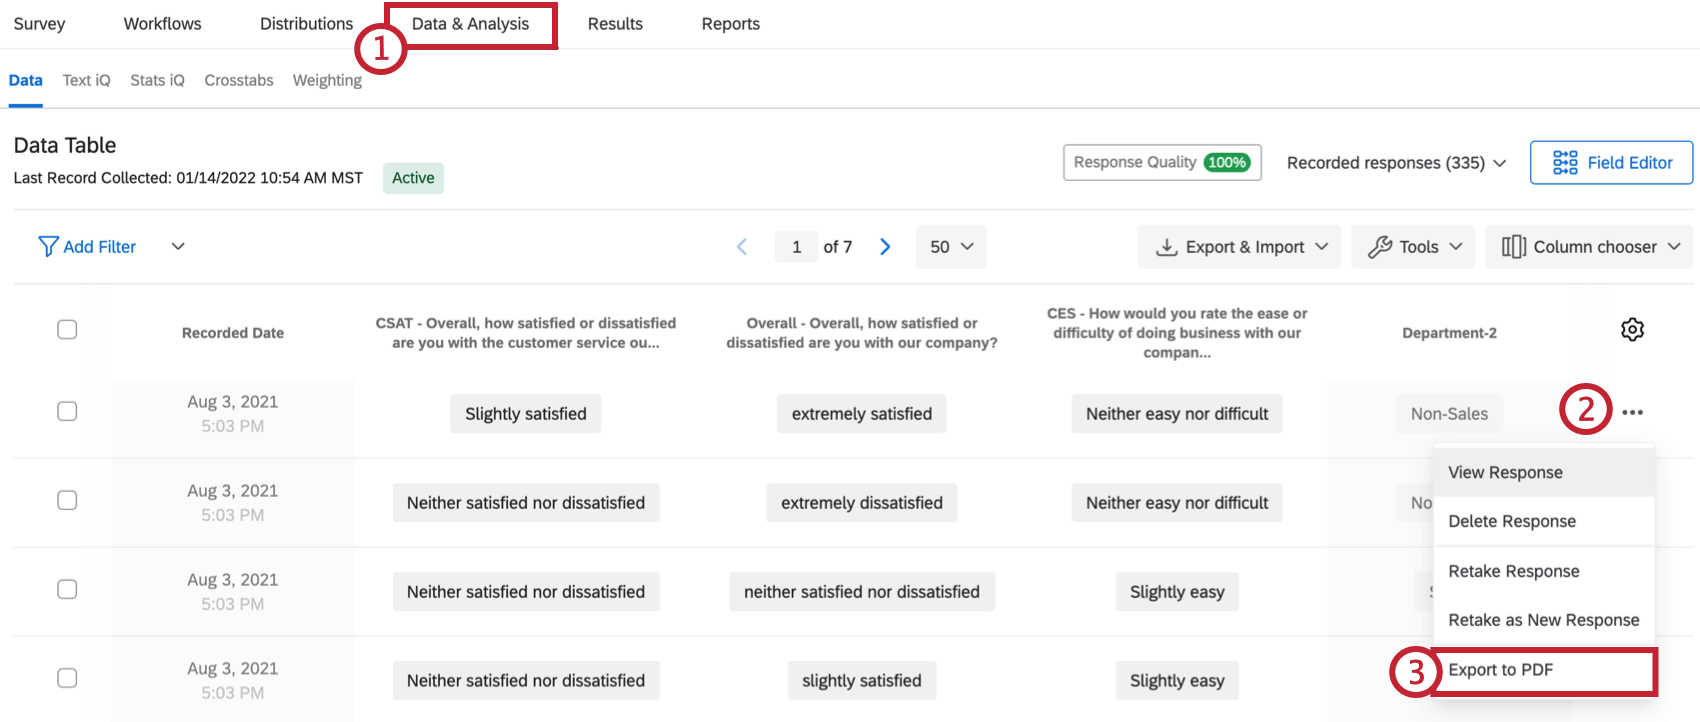1700x722 pixels.
Task: Switch to the Data & Analysis tab
Action: tap(470, 24)
